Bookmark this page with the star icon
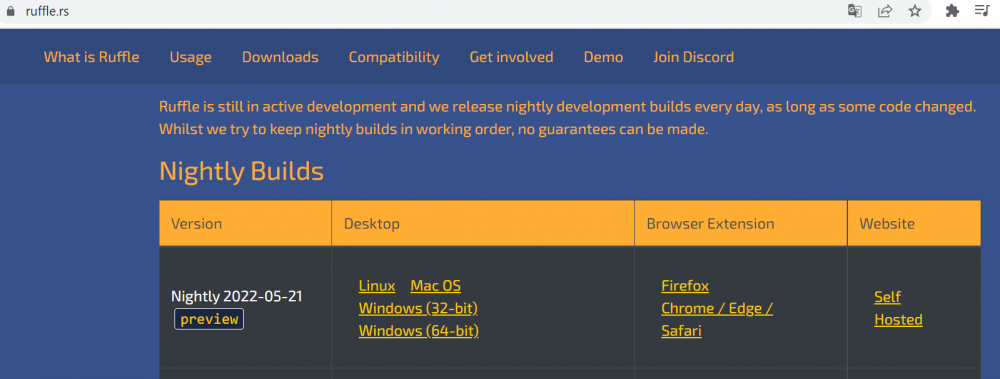 point(915,11)
